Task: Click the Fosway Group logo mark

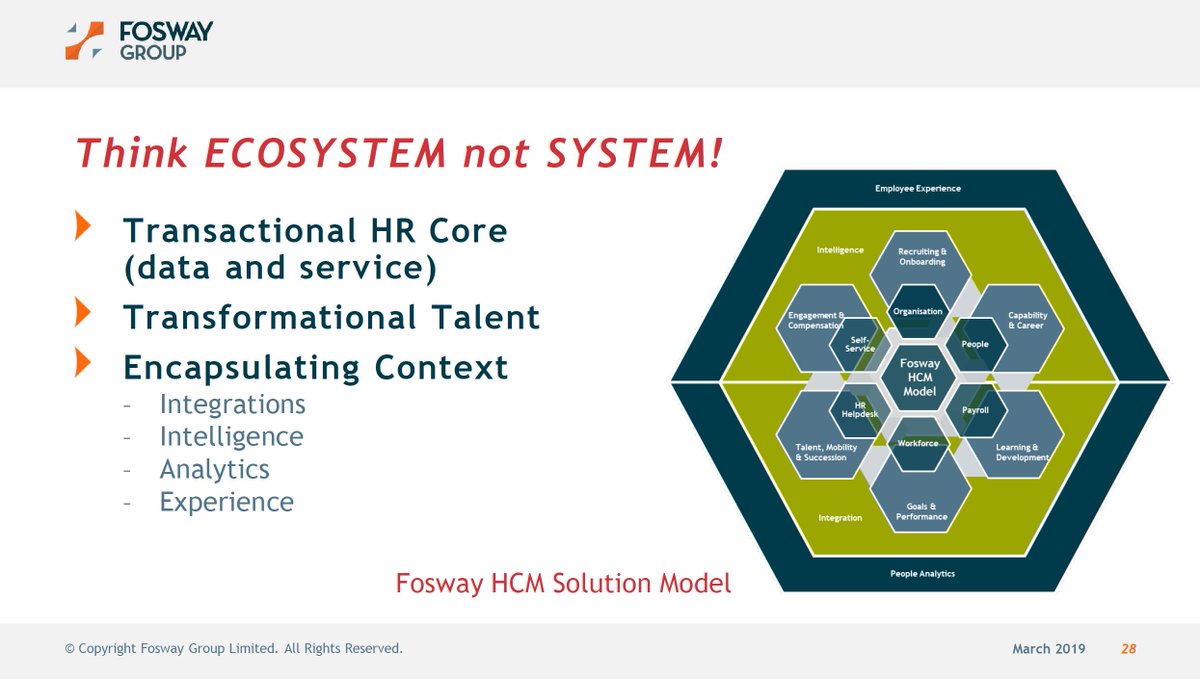Action: point(84,41)
